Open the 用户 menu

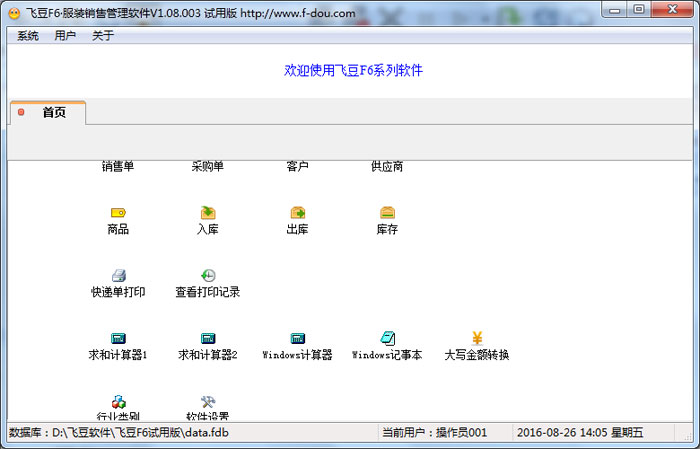coord(65,36)
